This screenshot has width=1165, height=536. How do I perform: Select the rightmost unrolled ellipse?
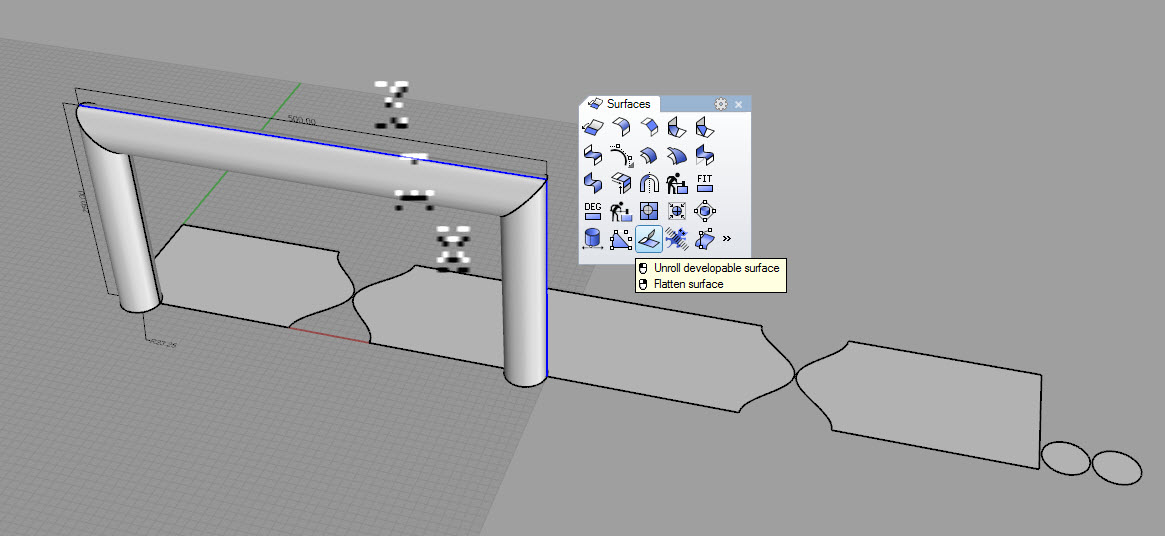pyautogui.click(x=1117, y=468)
